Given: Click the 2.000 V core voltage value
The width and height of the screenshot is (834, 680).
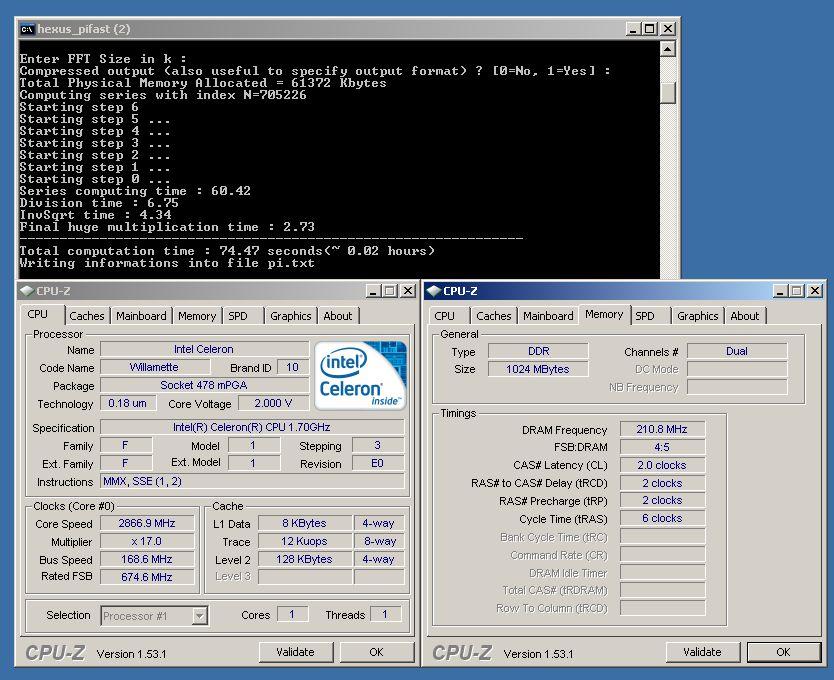Looking at the screenshot, I should pos(273,403).
